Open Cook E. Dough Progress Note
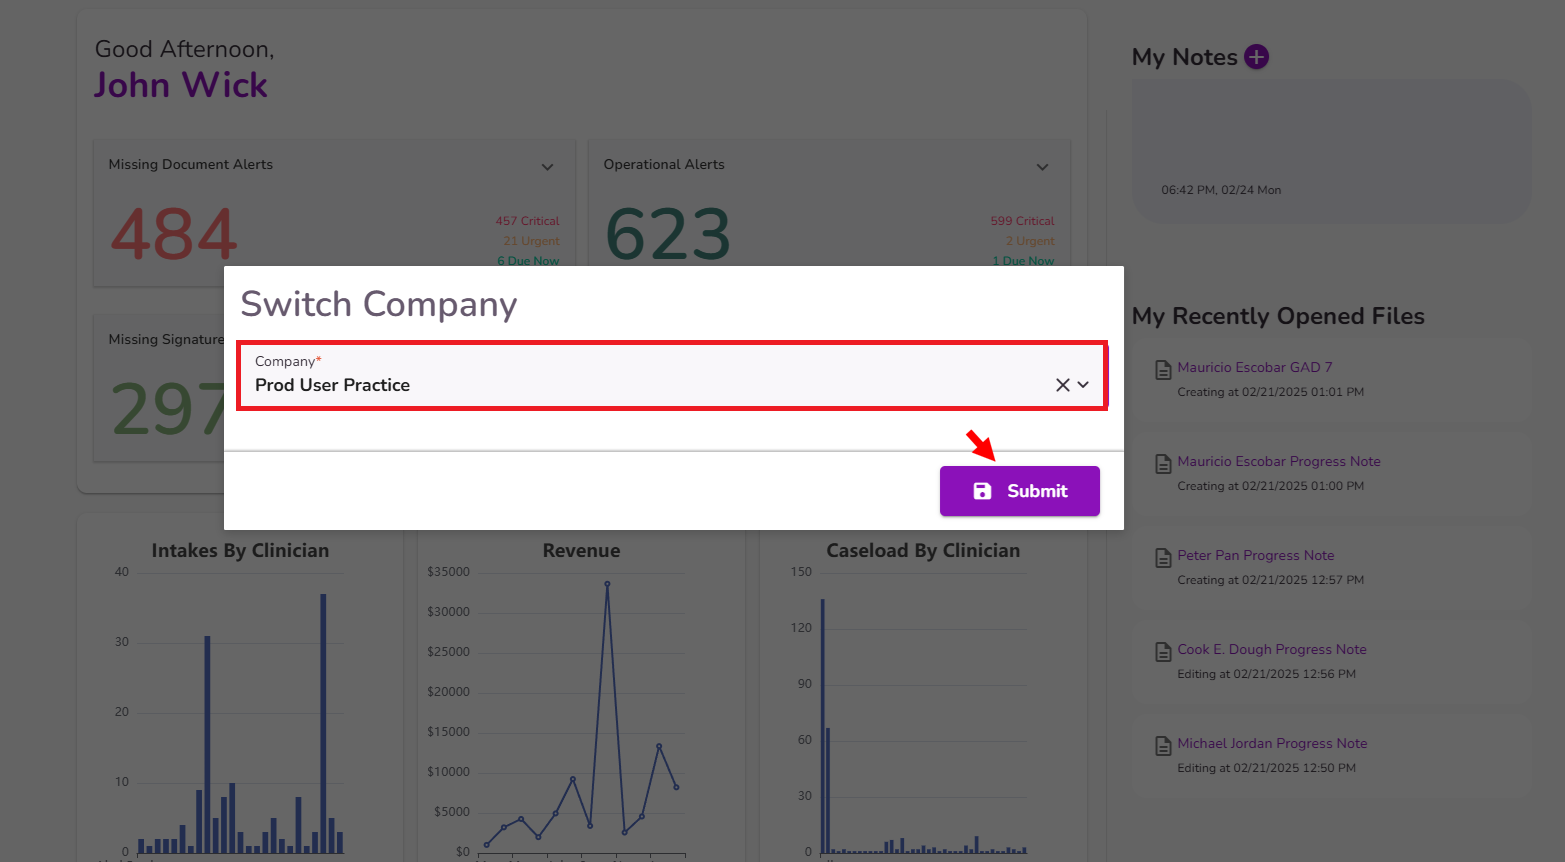This screenshot has height=862, width=1565. 1271,649
